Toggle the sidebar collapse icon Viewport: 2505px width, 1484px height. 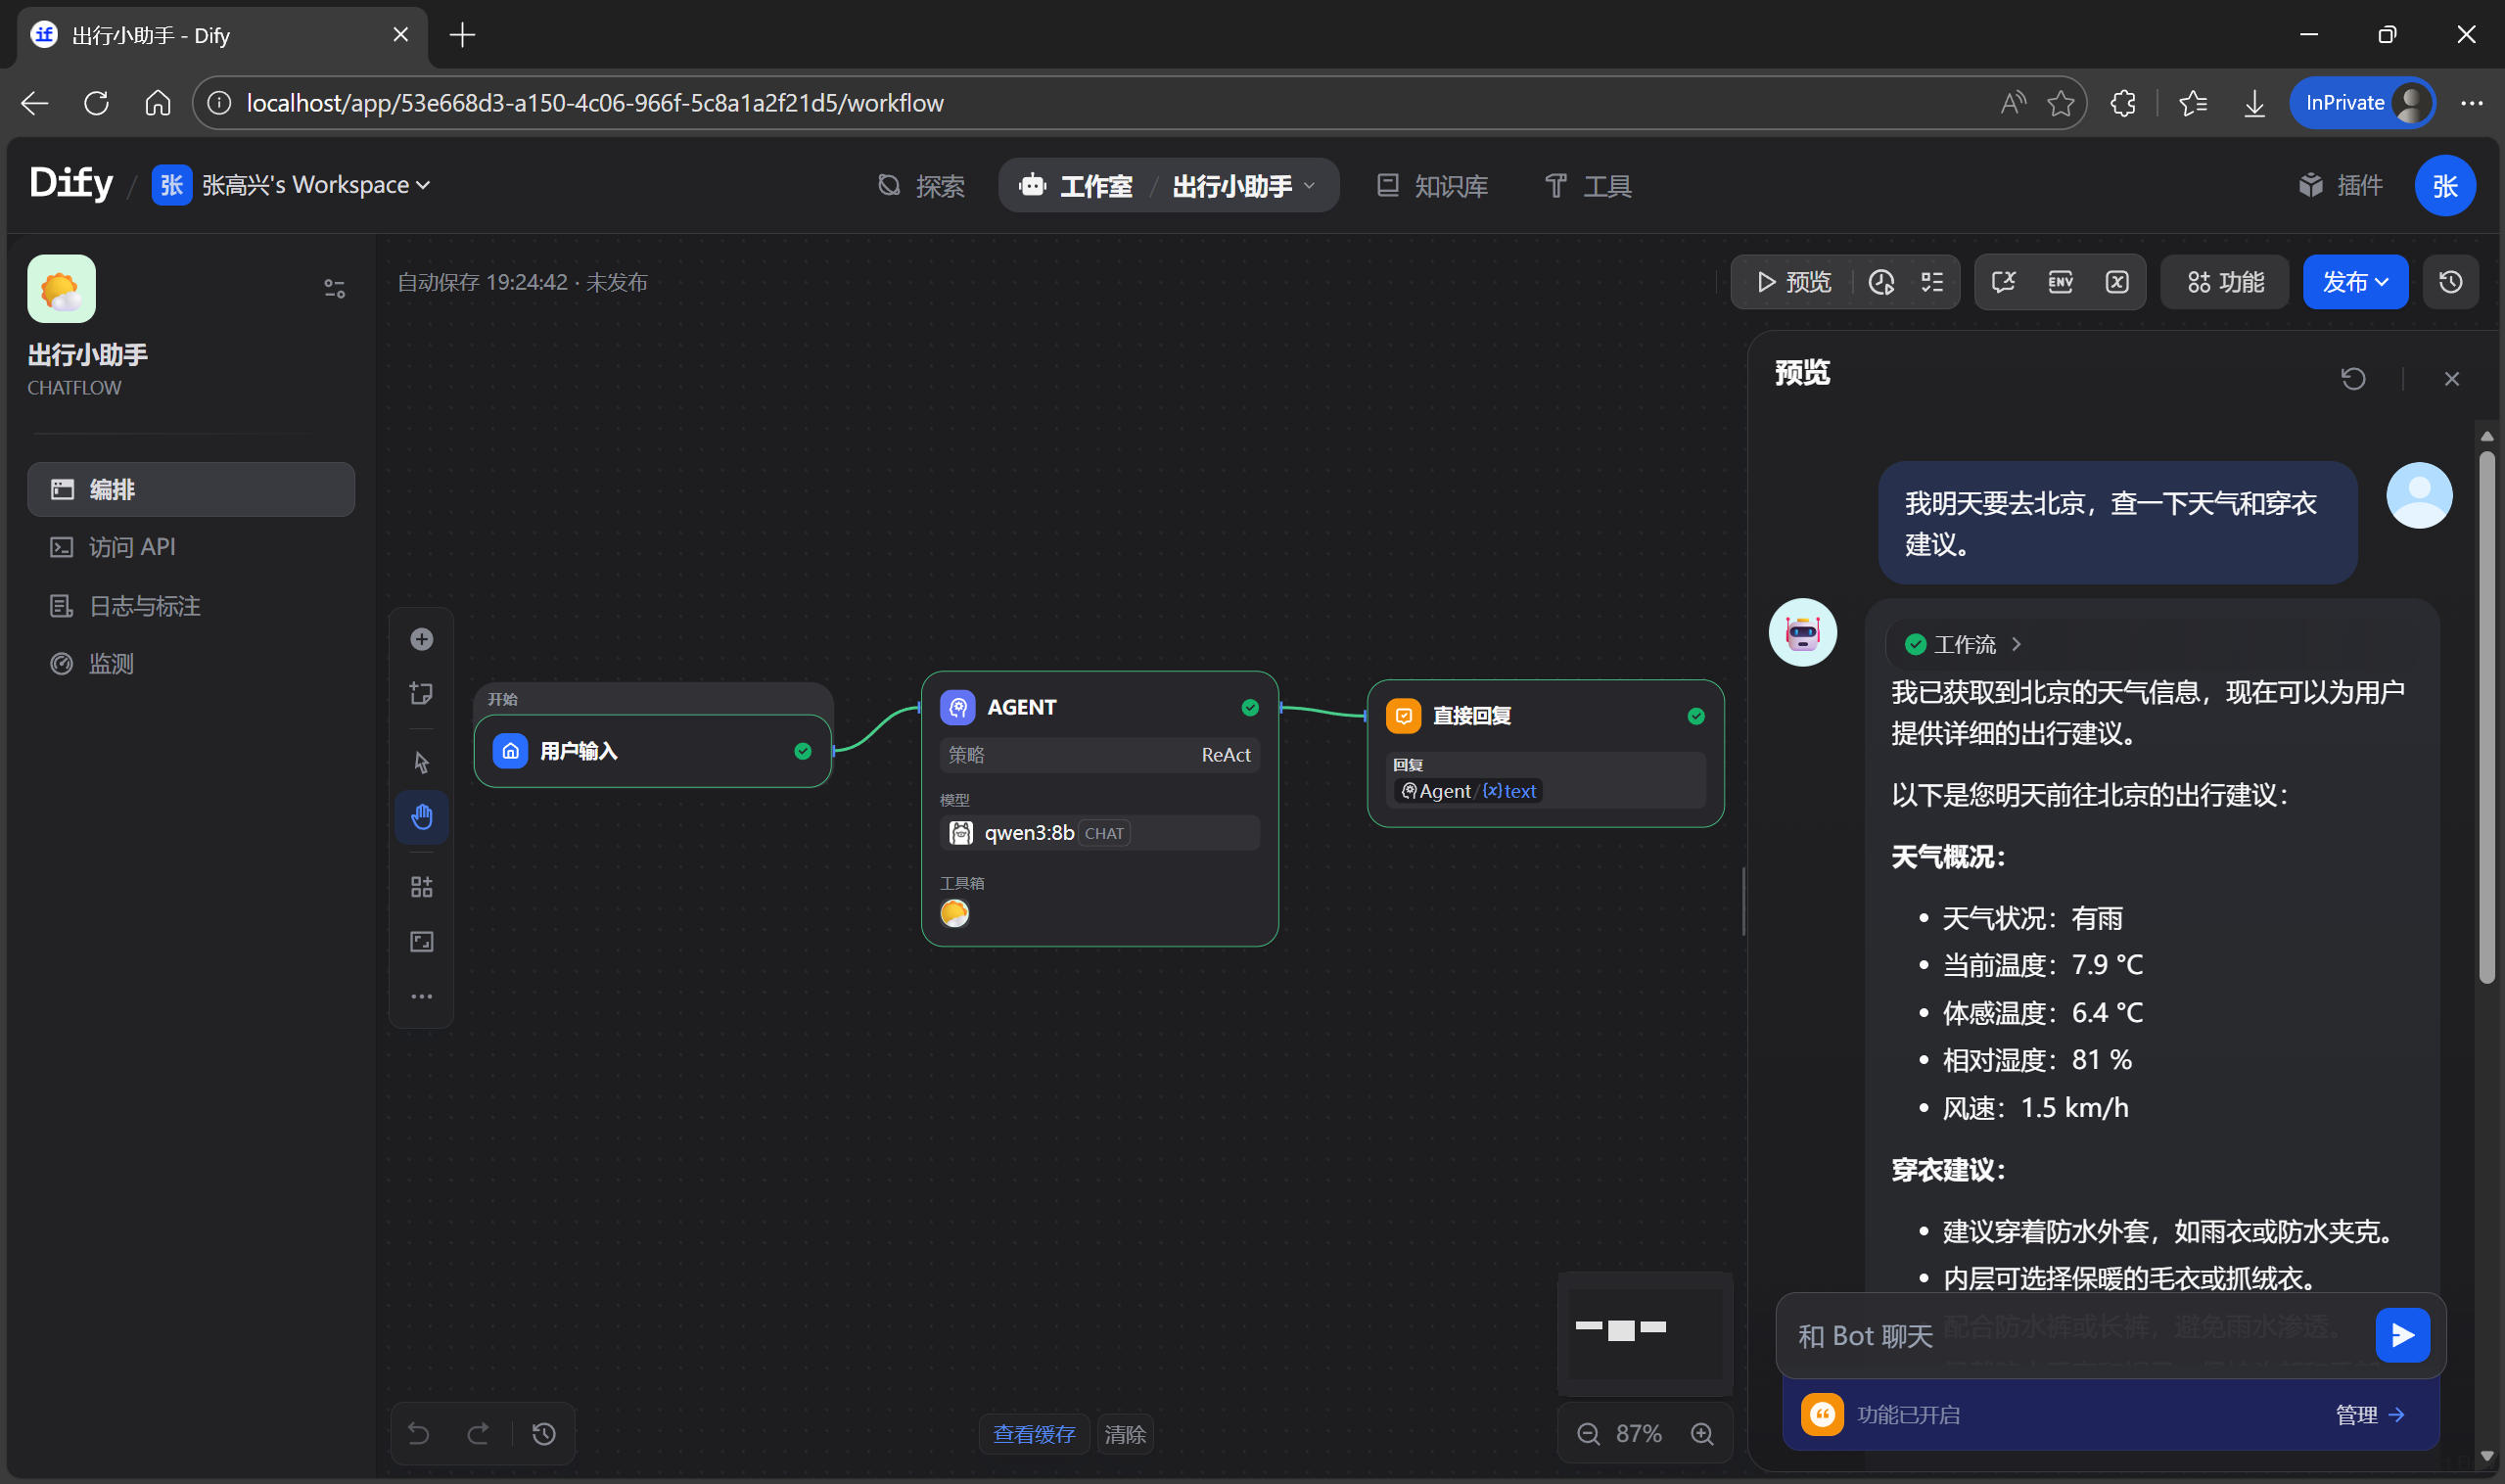click(334, 289)
